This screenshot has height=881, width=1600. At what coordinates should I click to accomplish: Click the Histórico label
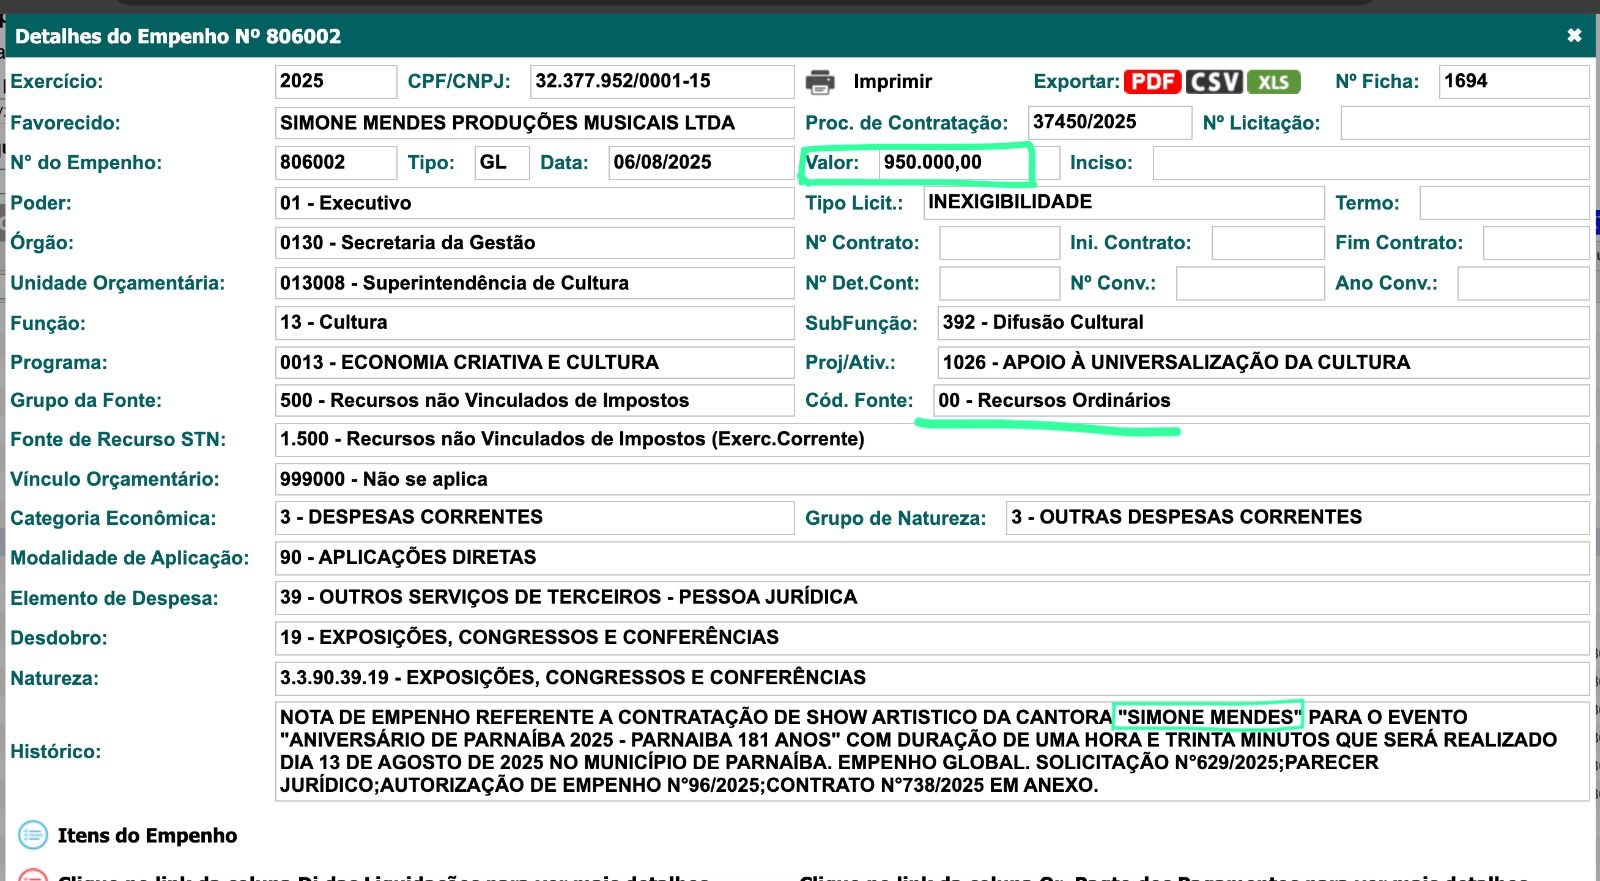pos(55,752)
